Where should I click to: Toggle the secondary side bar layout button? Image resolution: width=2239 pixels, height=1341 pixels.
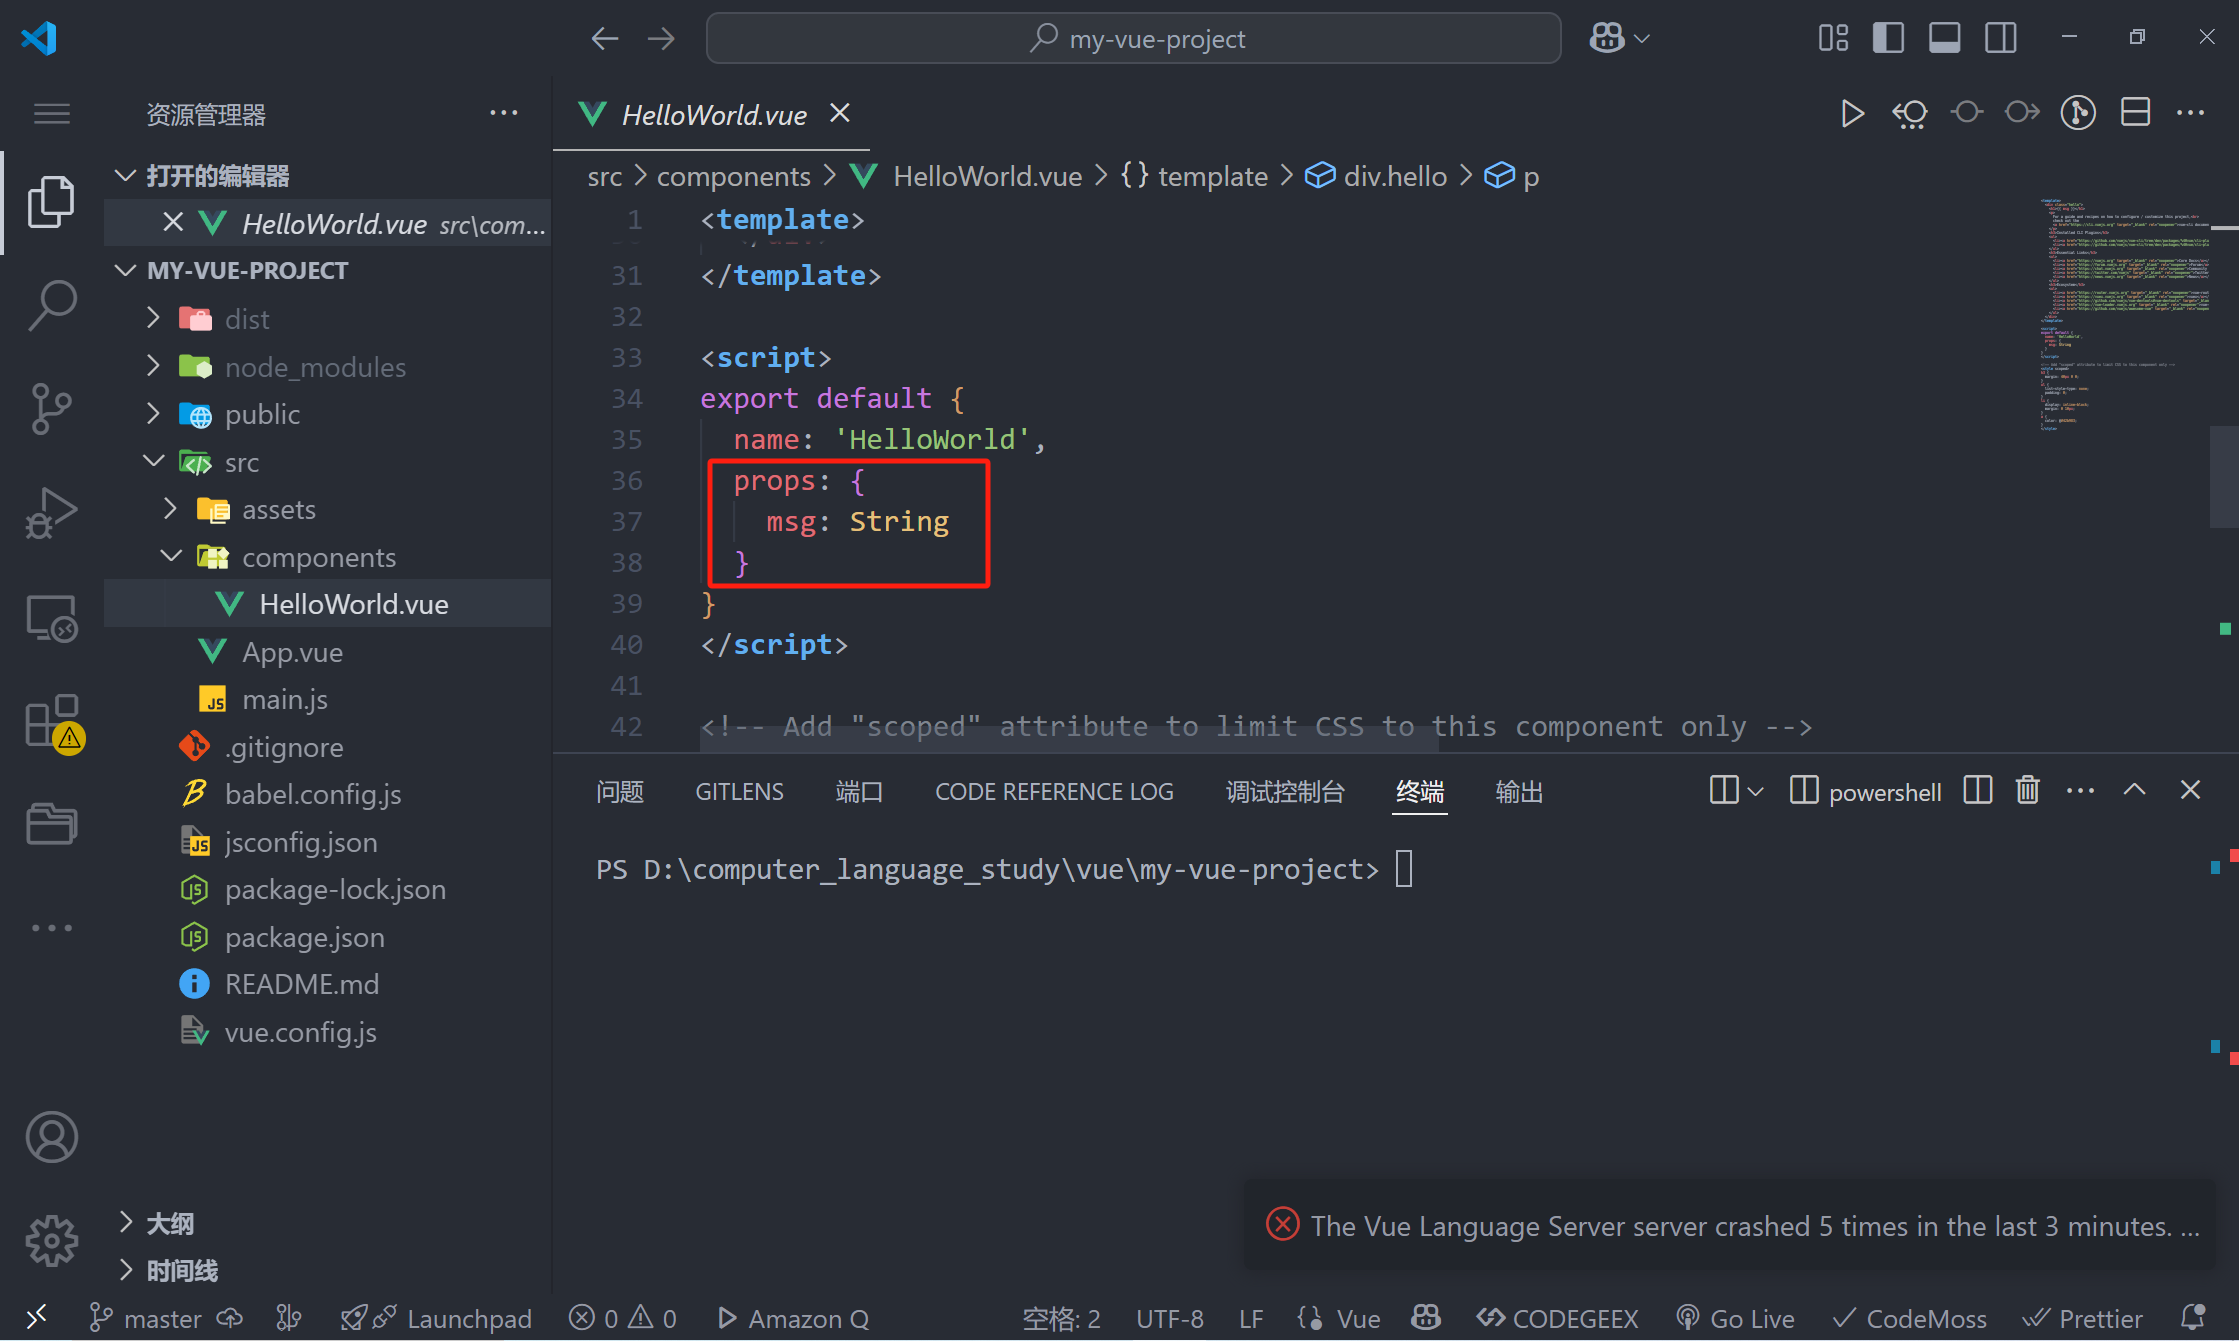2001,39
